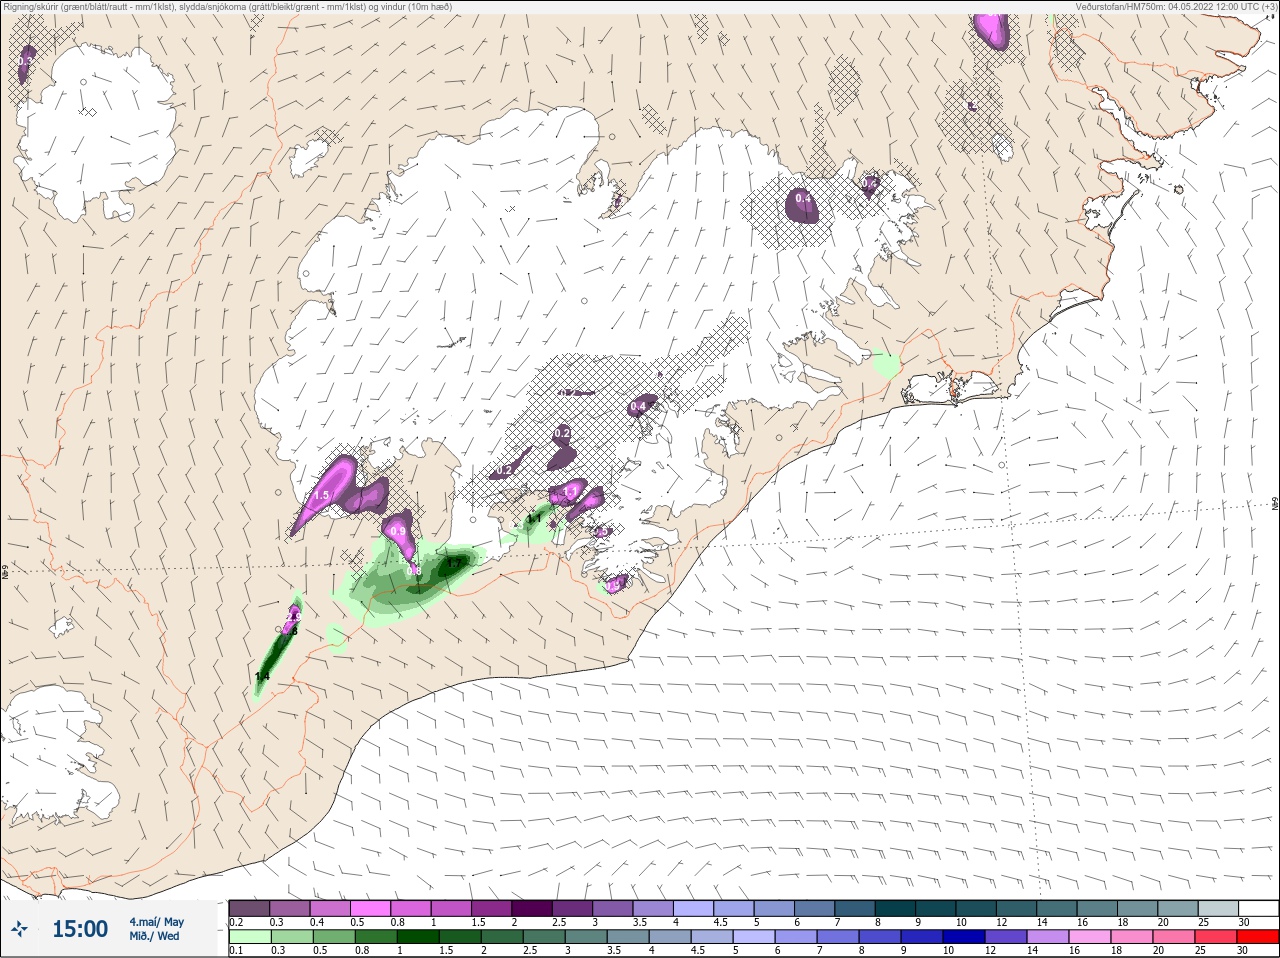1280x958 pixels.
Task: Pick white swatch ending upper legend row
Action: click(x=1258, y=908)
